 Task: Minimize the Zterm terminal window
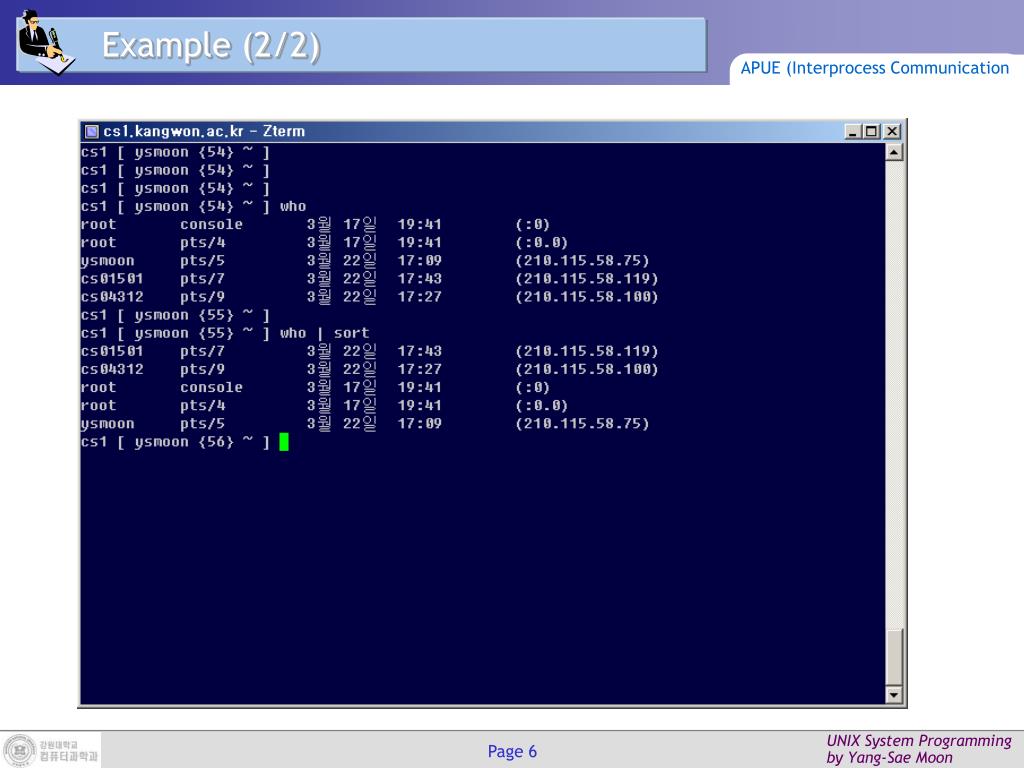[x=853, y=131]
